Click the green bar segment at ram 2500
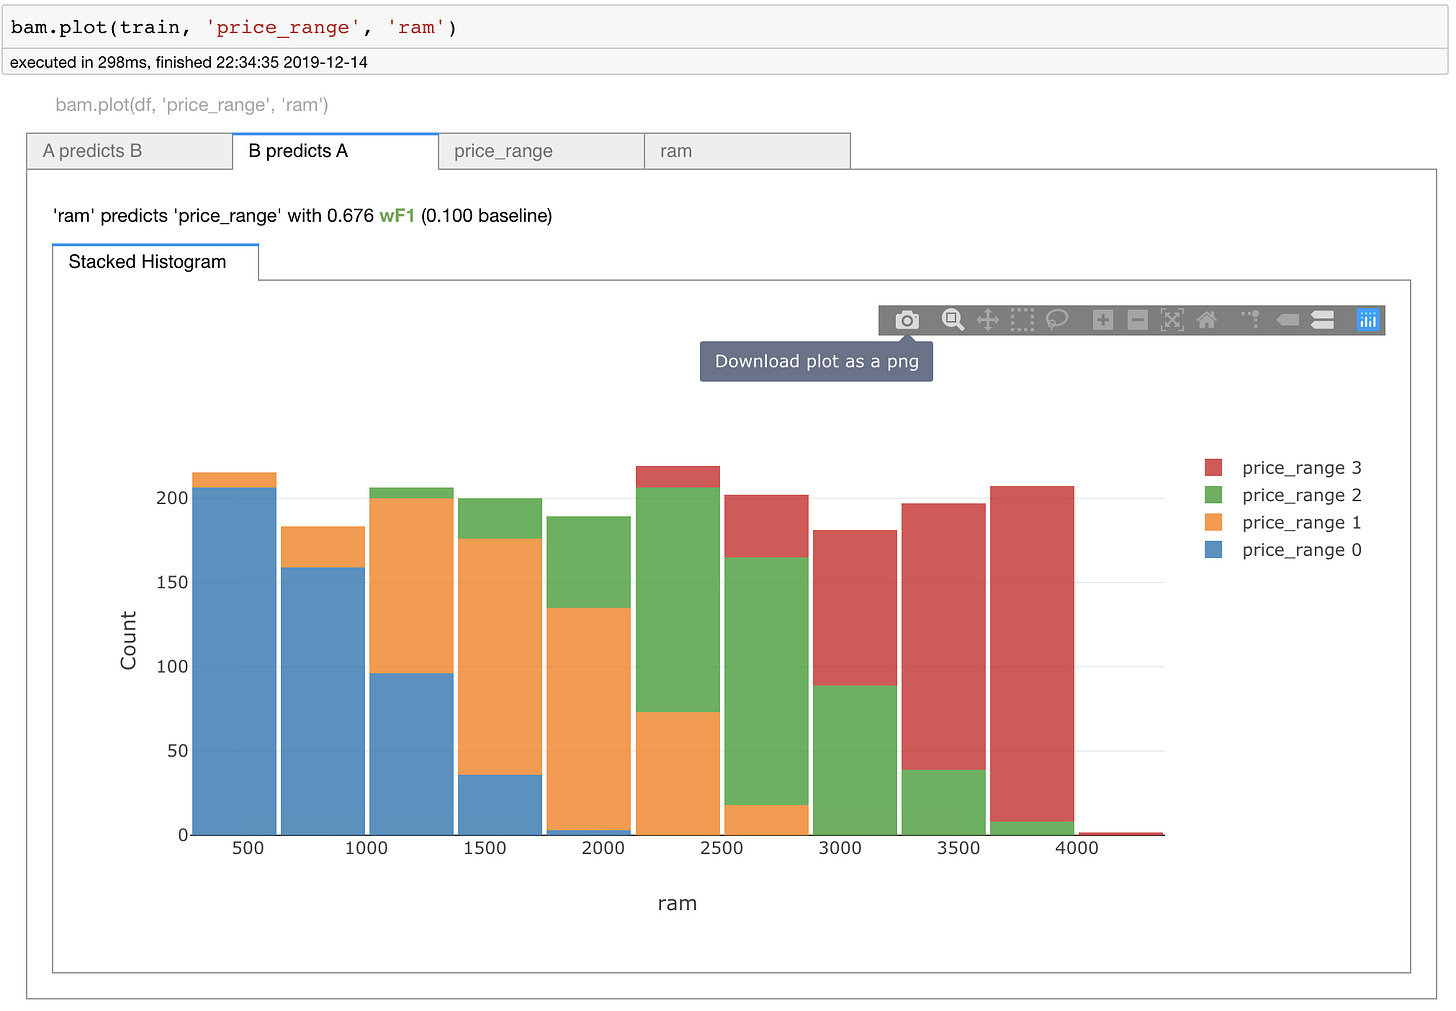The width and height of the screenshot is (1456, 1011). [x=678, y=600]
